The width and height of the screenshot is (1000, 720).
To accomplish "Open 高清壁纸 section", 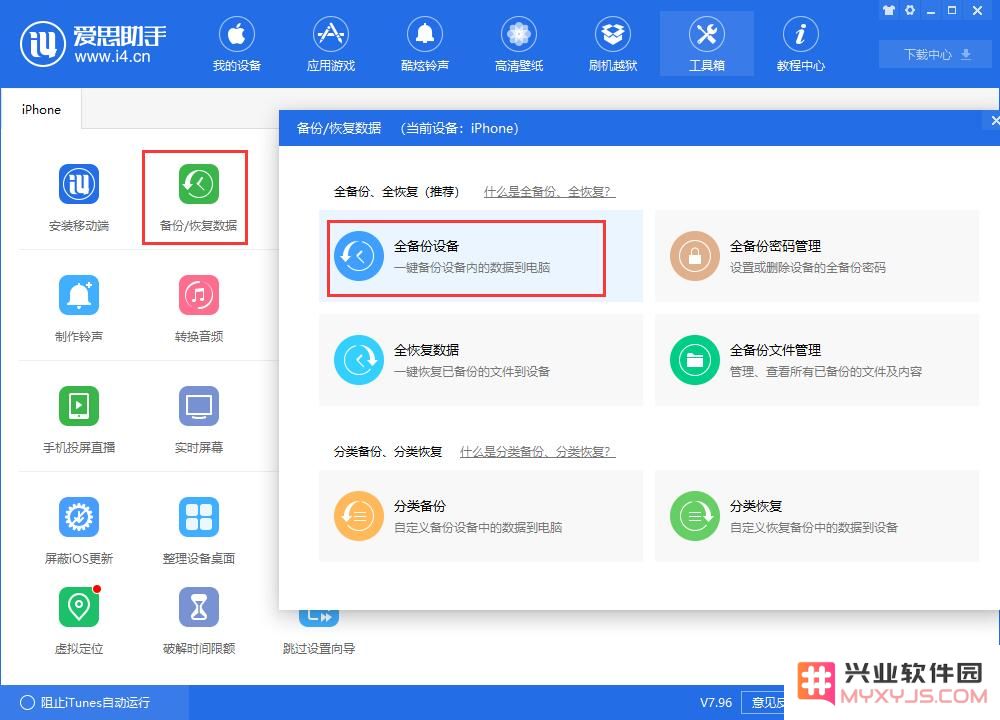I will click(518, 45).
